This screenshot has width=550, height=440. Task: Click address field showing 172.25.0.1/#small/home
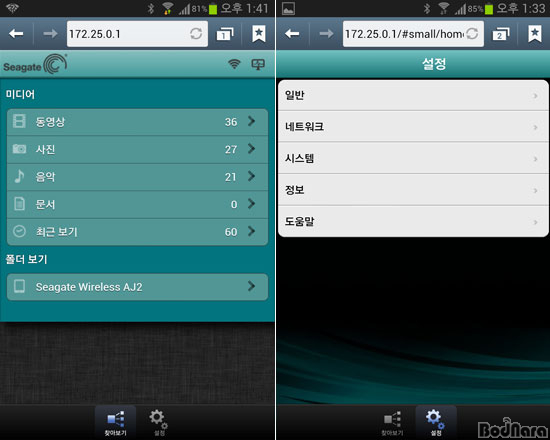click(405, 34)
